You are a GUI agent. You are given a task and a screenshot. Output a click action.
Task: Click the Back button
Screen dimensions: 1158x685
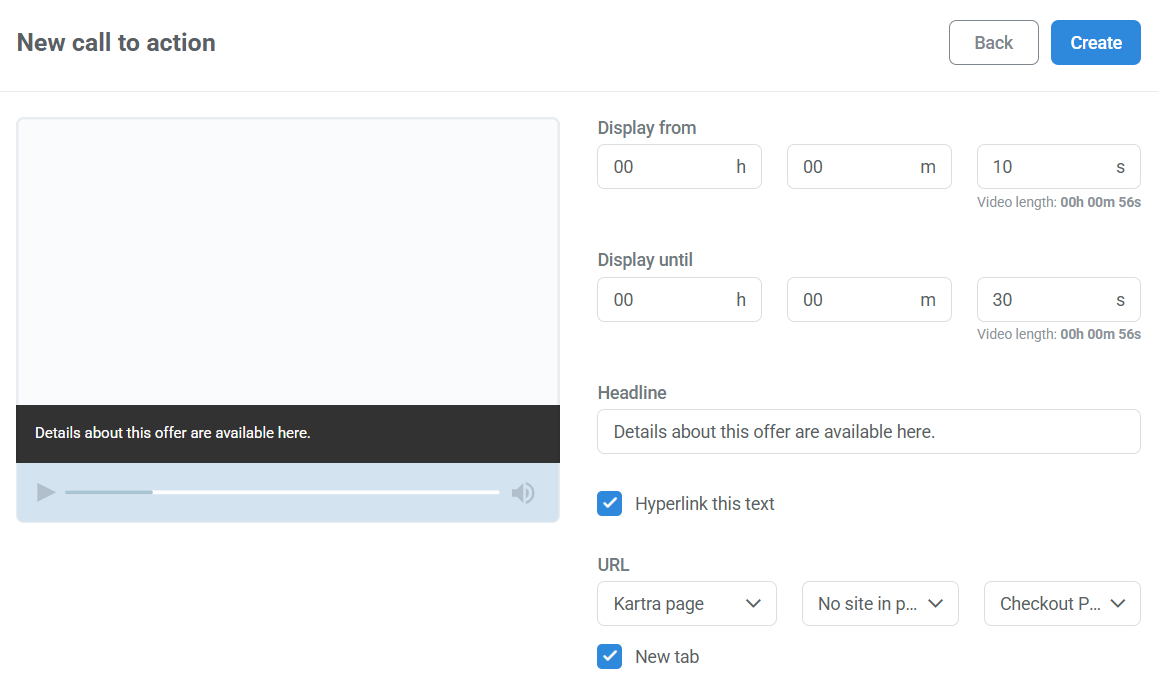[993, 42]
